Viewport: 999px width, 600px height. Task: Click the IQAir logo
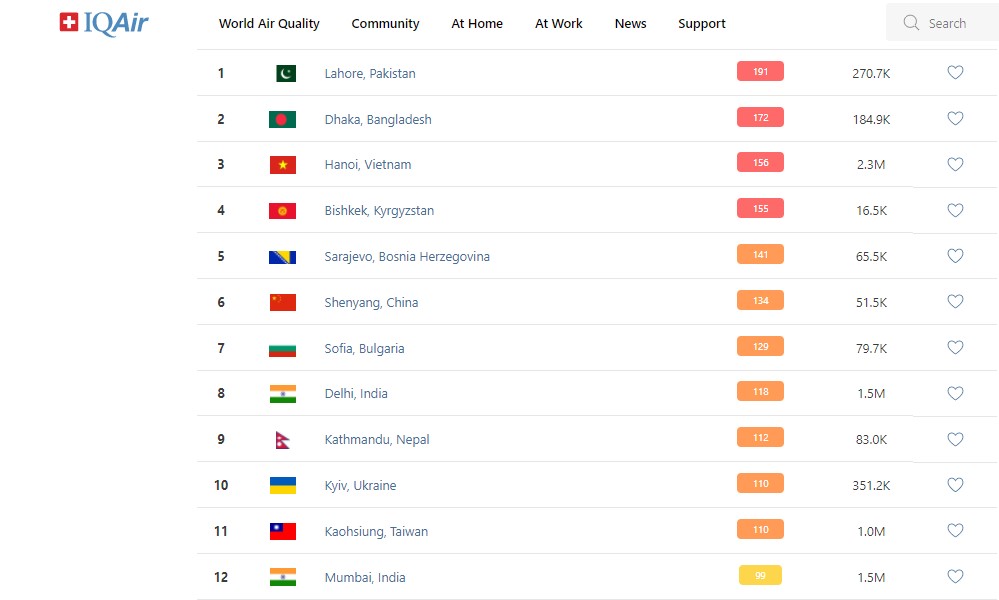[104, 23]
